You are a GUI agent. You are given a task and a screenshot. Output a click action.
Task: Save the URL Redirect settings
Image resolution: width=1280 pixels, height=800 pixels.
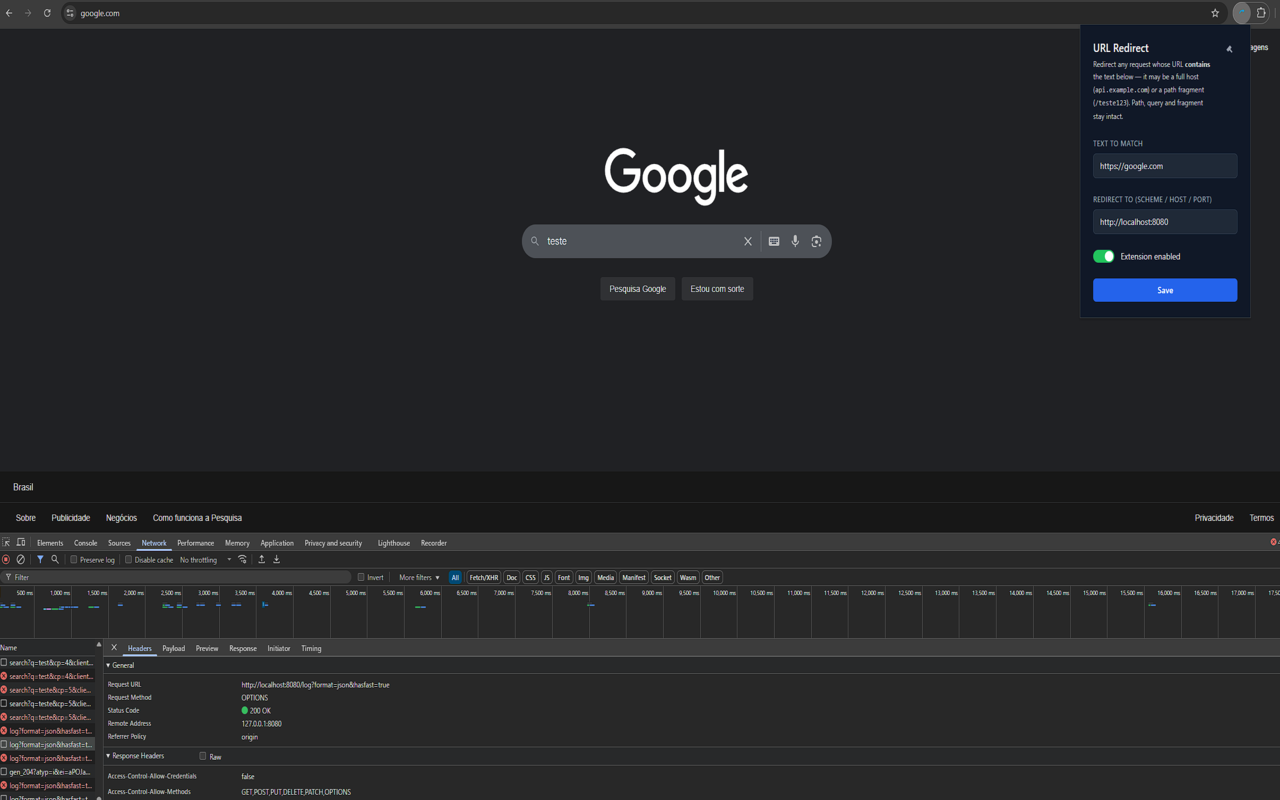tap(1165, 290)
